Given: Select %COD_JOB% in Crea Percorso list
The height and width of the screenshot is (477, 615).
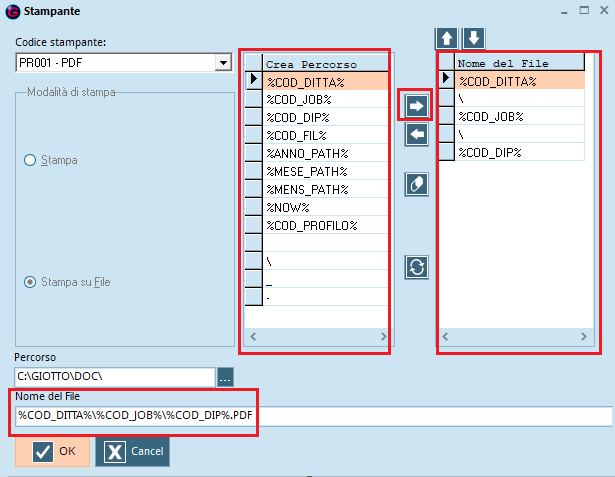Looking at the screenshot, I should [x=325, y=100].
